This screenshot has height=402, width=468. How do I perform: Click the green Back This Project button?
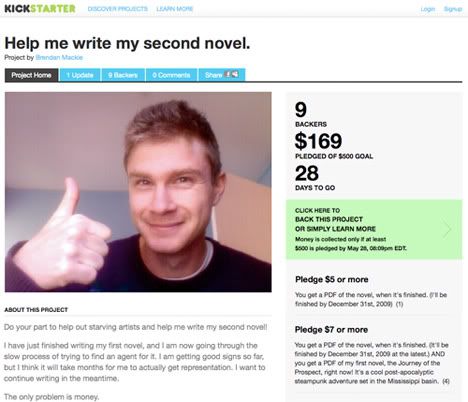374,229
